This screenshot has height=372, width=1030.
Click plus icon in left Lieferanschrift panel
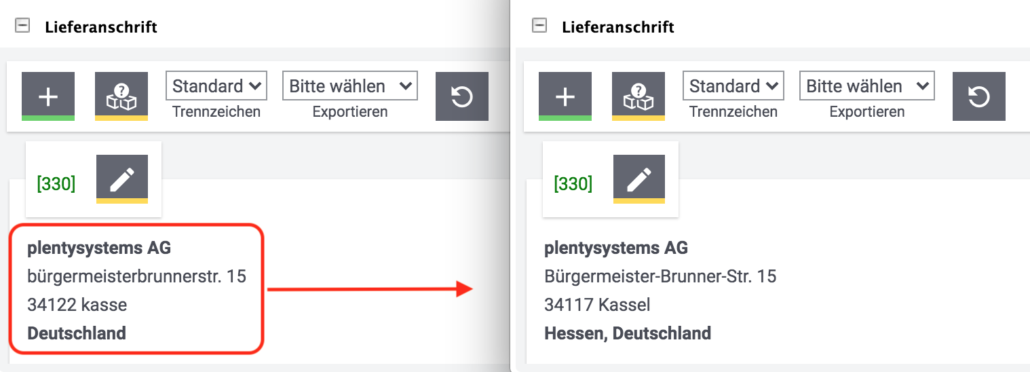pyautogui.click(x=48, y=97)
